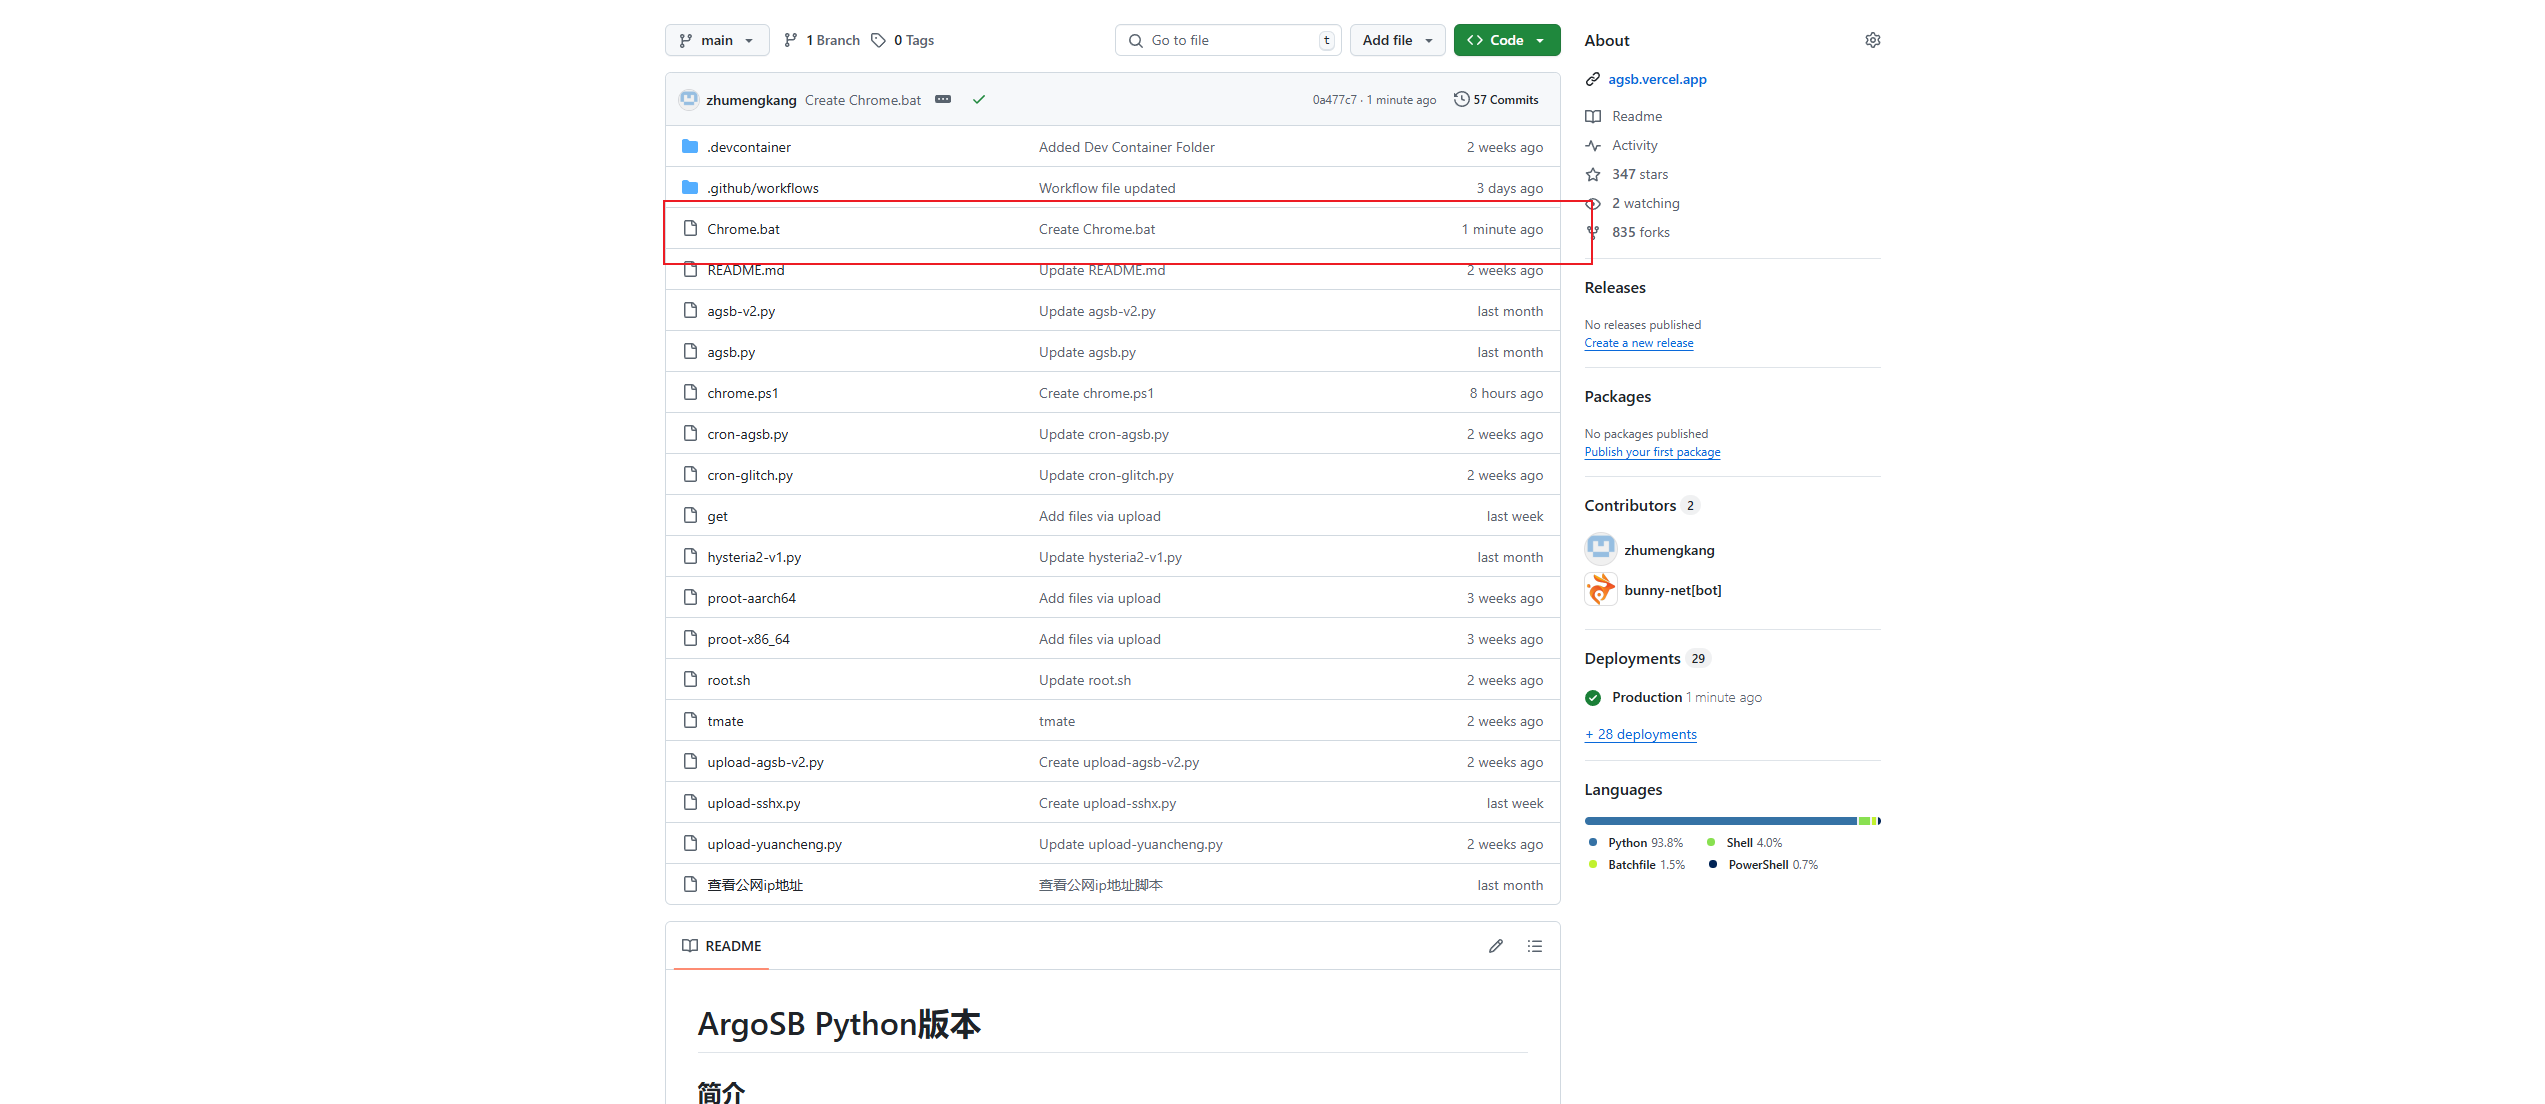This screenshot has height=1104, width=2545.
Task: Click the search magnifier in Go to file
Action: [x=1136, y=40]
